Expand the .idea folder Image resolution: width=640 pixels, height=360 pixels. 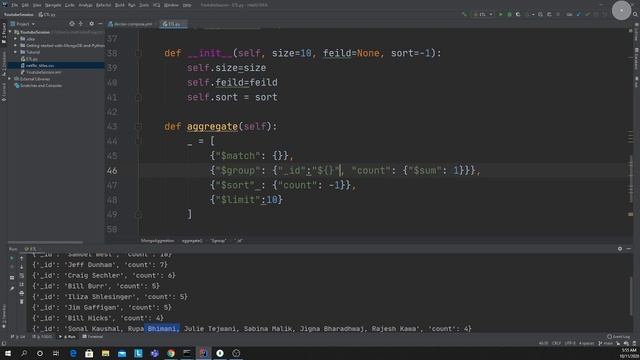16,39
